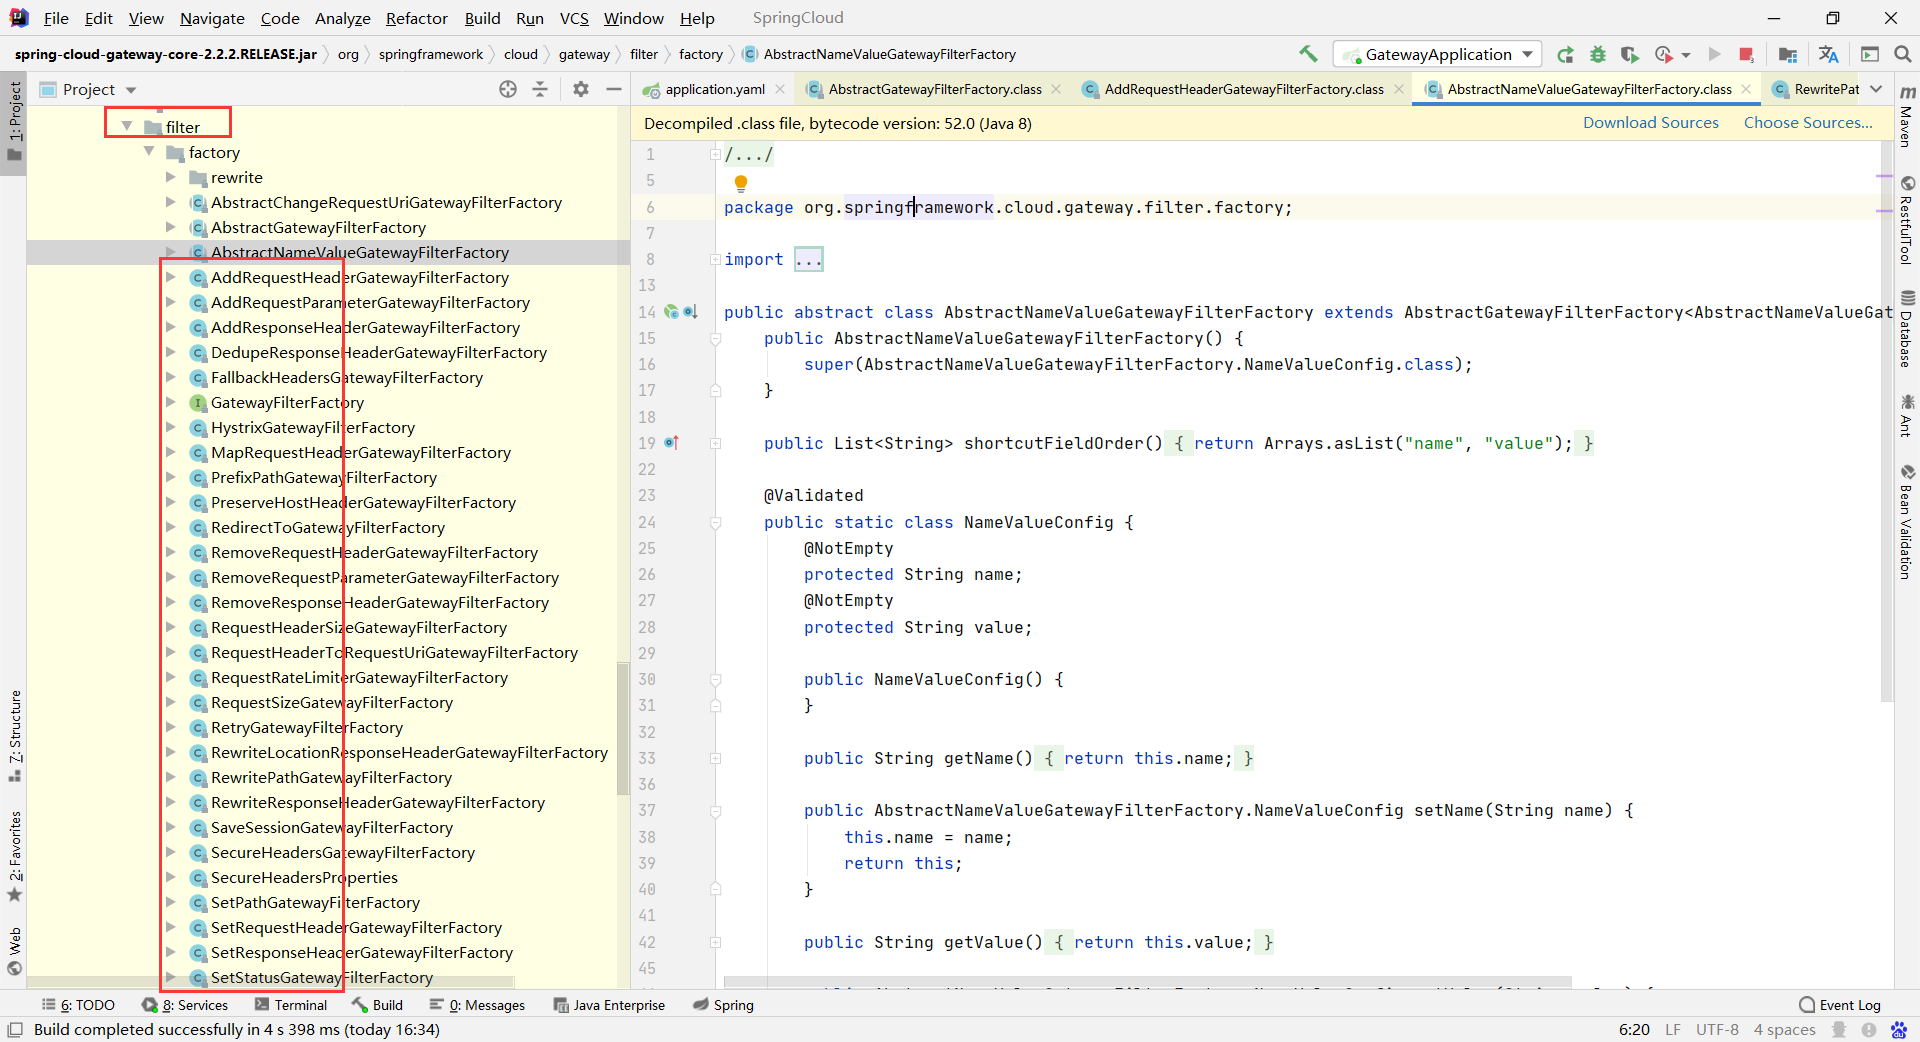This screenshot has width=1920, height=1042.
Task: Click the UTF-8 encoding status widget
Action: [1717, 1029]
